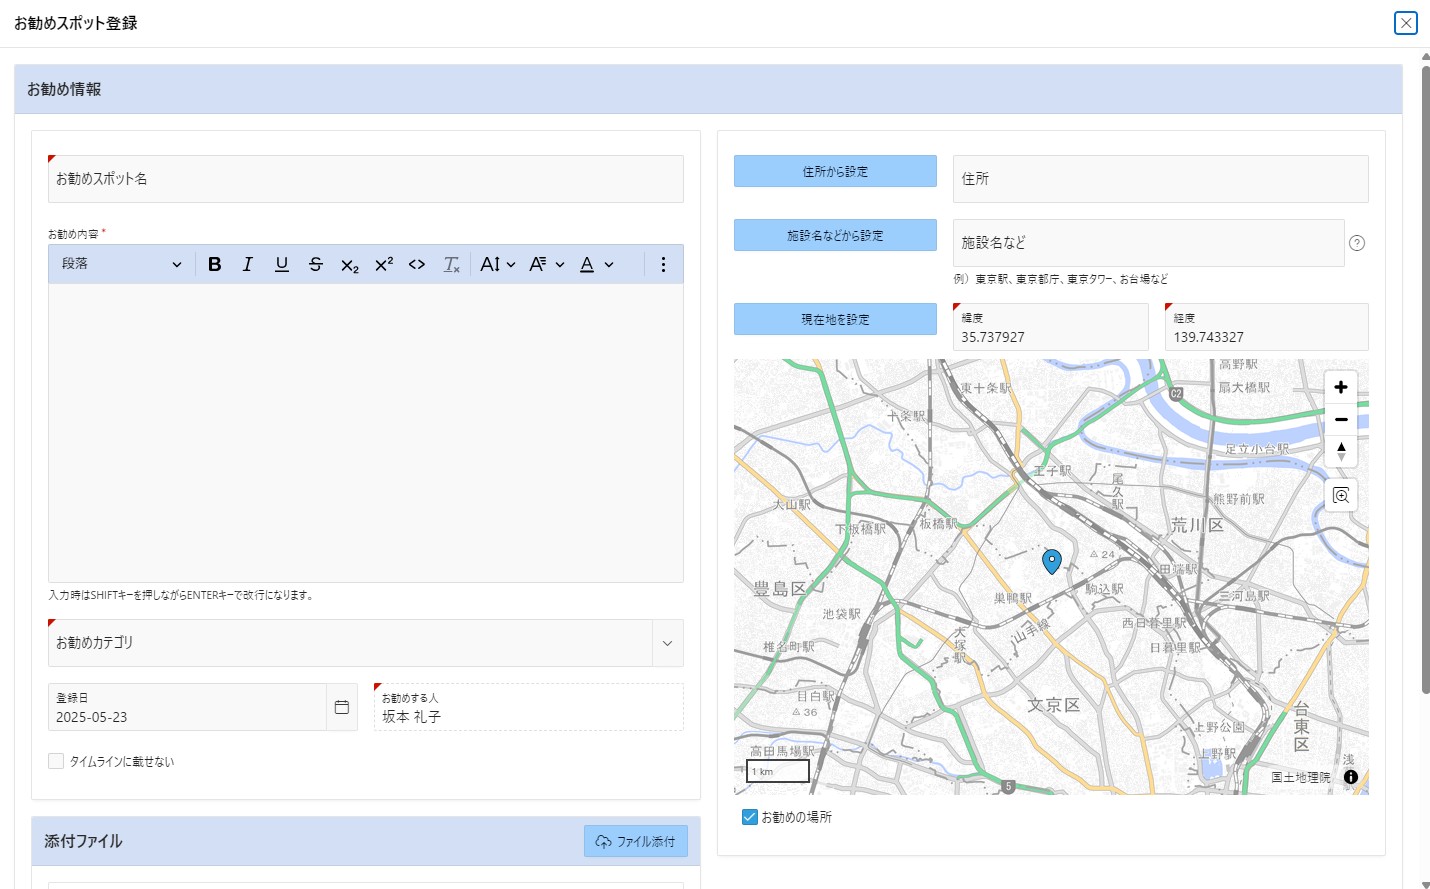This screenshot has width=1430, height=889.
Task: Click the blue location marker on map
Action: (1052, 561)
